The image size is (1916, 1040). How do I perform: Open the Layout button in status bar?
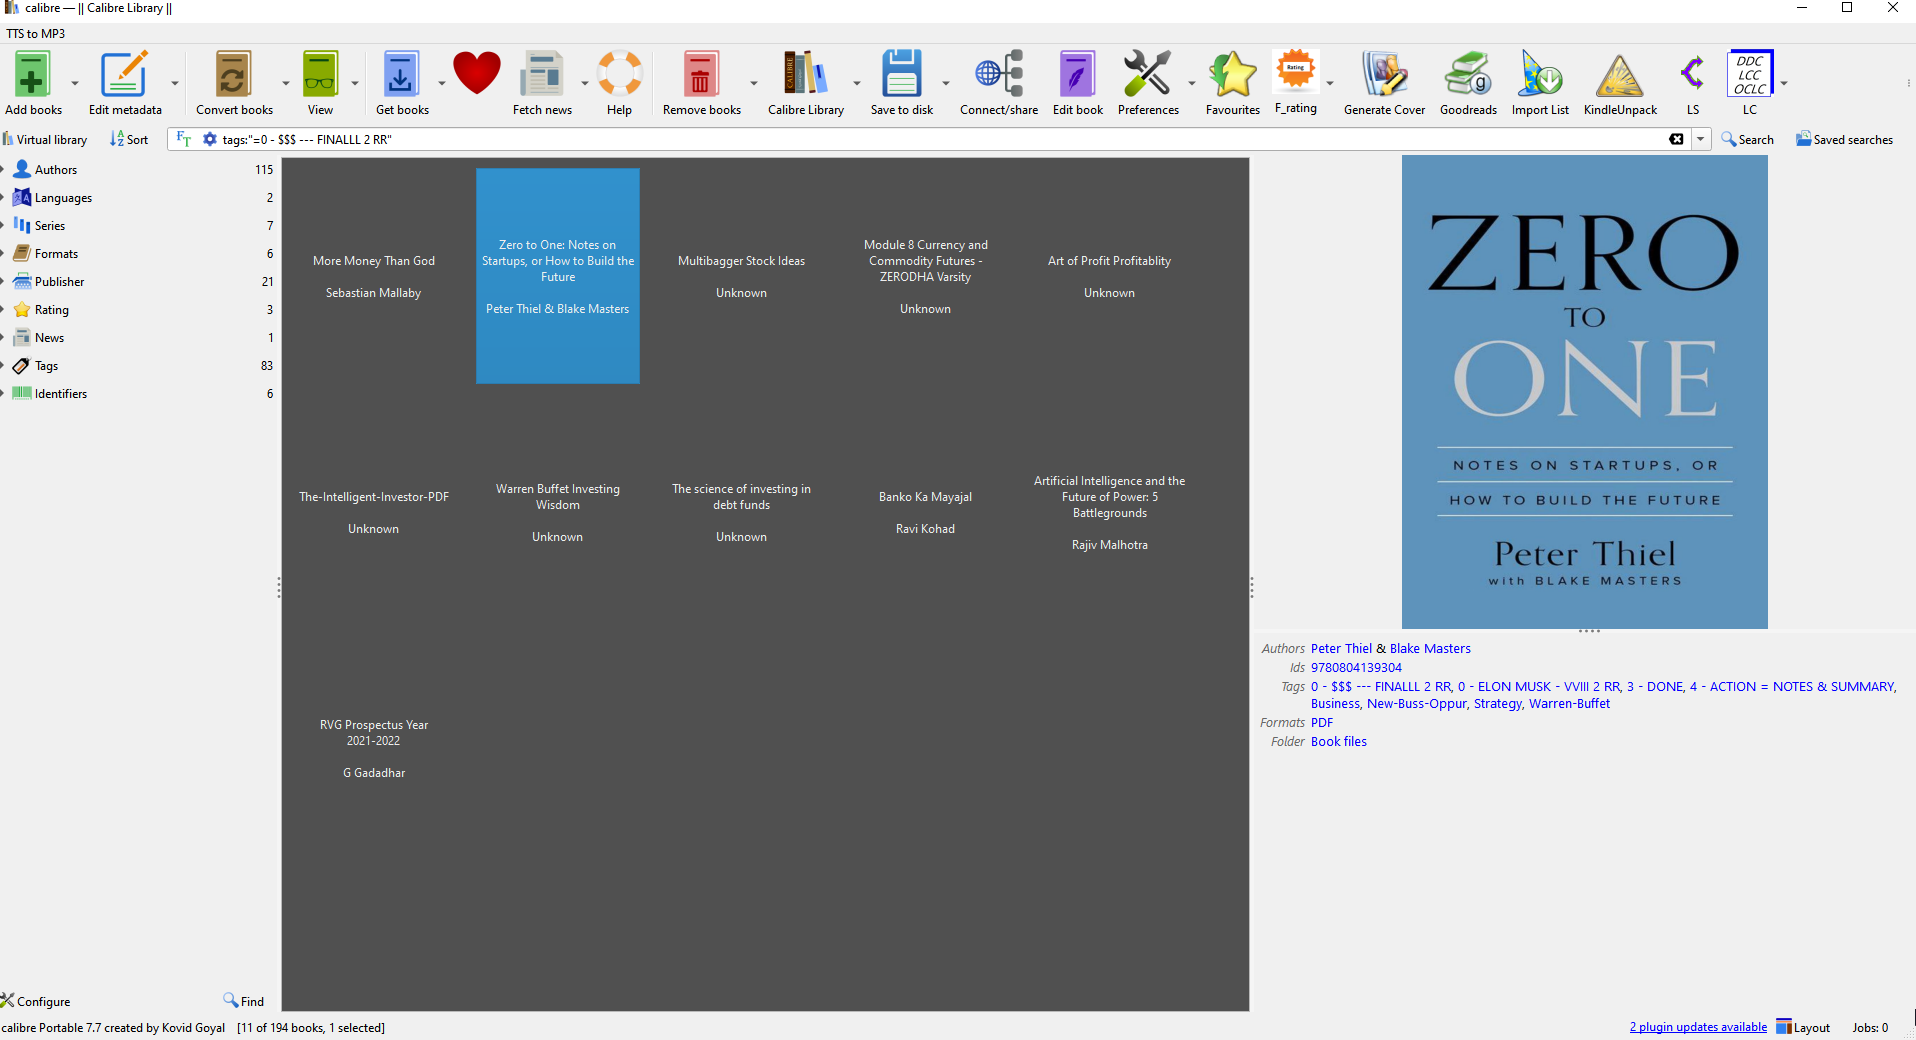(1803, 1027)
